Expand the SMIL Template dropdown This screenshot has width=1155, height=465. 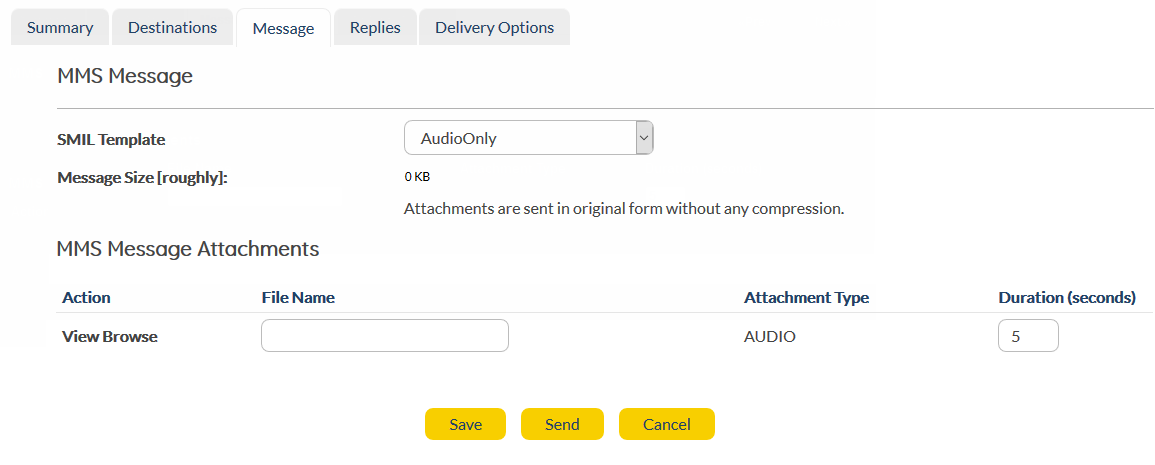tap(528, 138)
